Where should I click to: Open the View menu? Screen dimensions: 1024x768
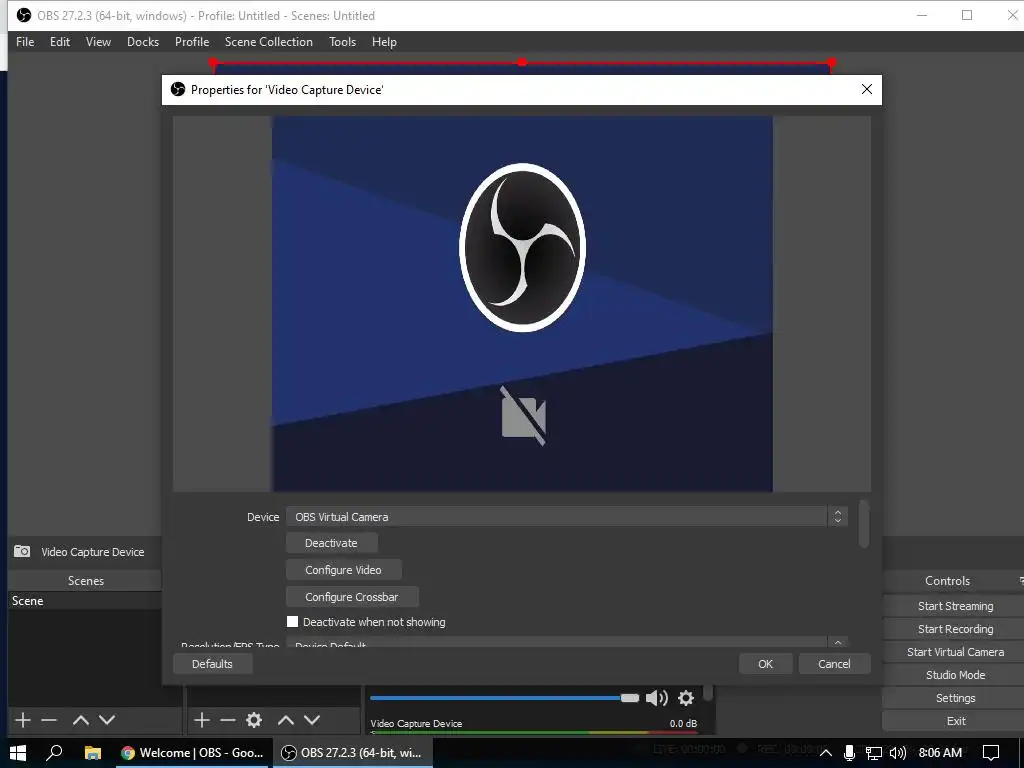[x=98, y=42]
